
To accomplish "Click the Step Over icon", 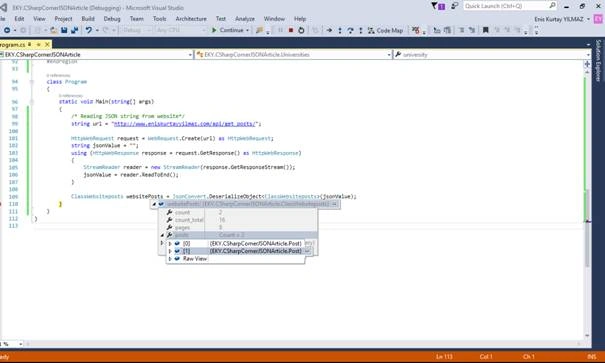I will tap(350, 30).
